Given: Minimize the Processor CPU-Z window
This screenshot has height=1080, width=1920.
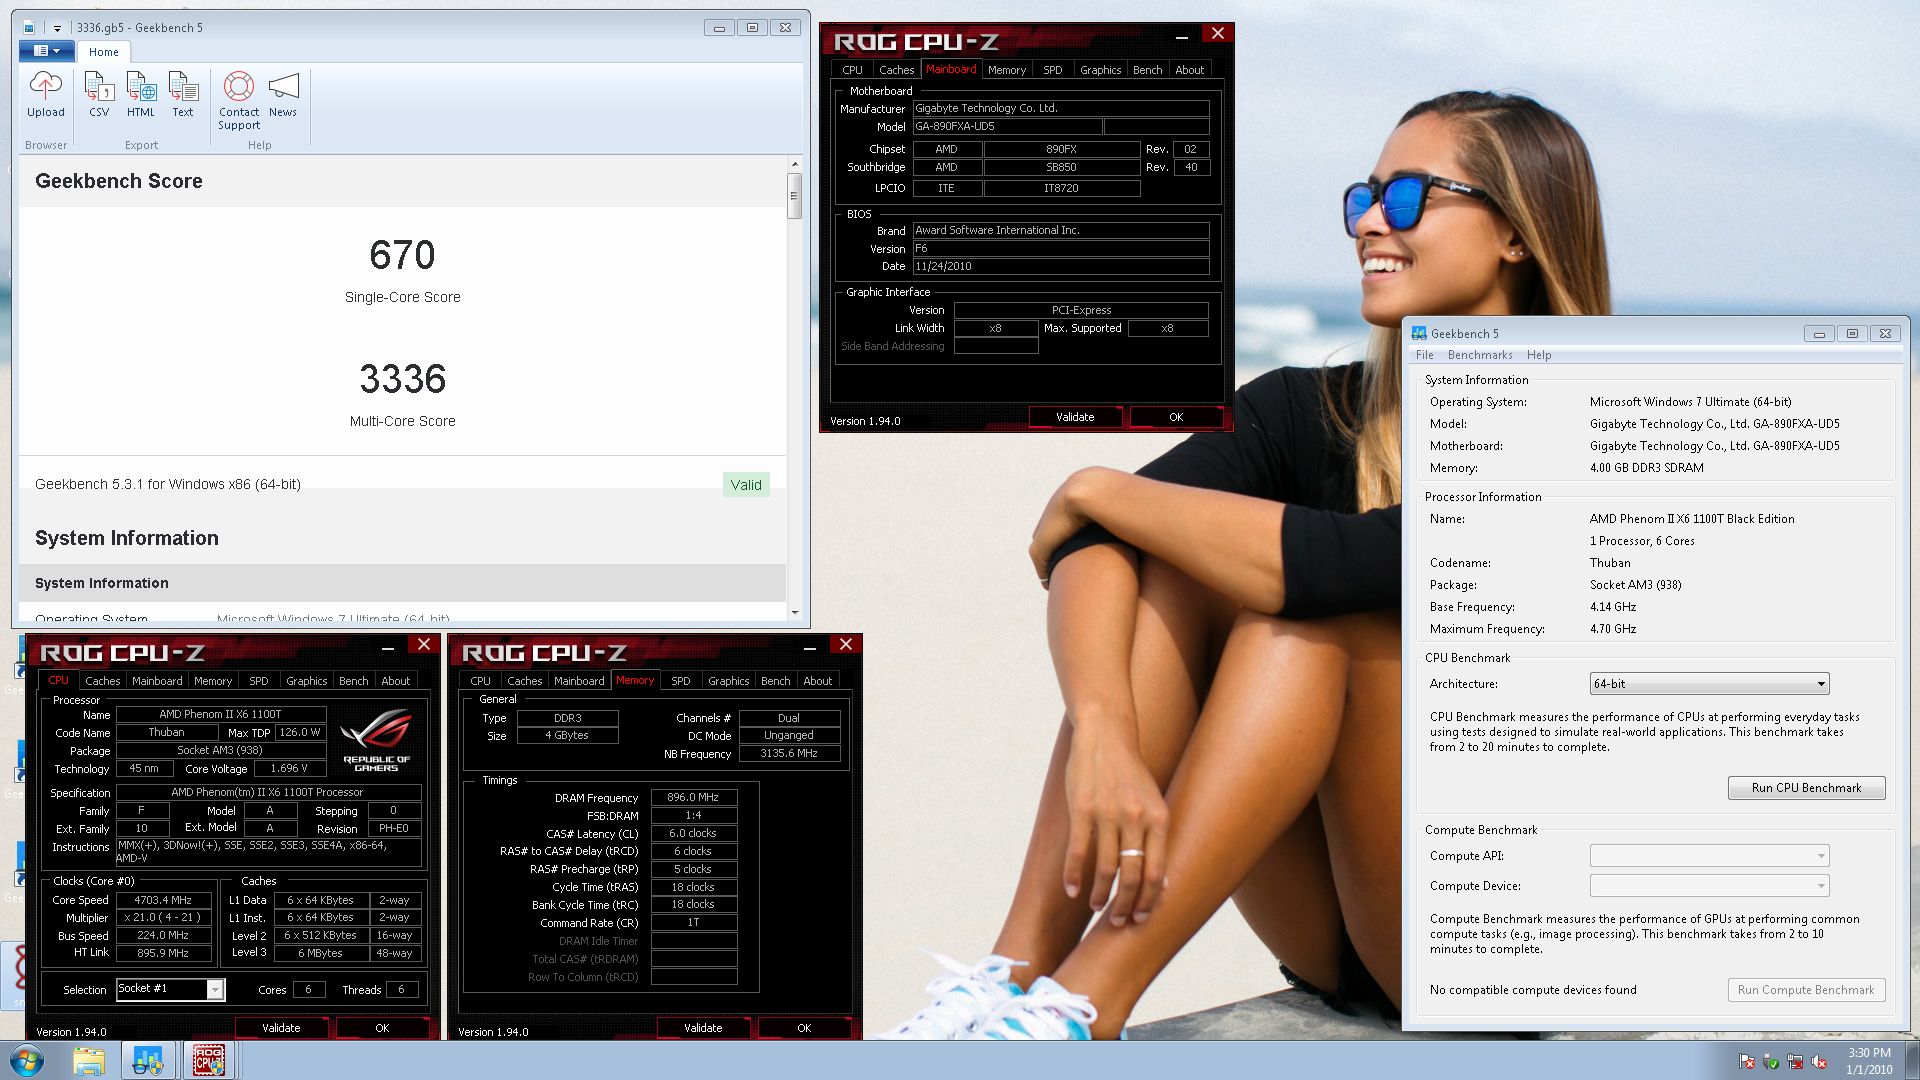Looking at the screenshot, I should pos(387,649).
